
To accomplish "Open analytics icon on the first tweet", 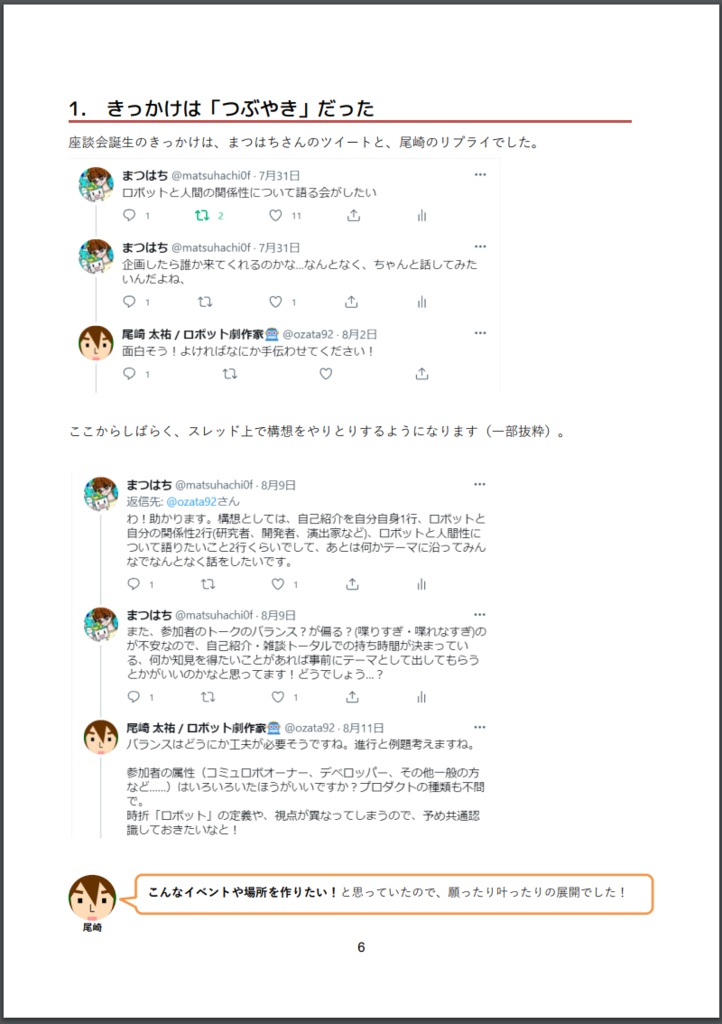I will click(x=421, y=214).
